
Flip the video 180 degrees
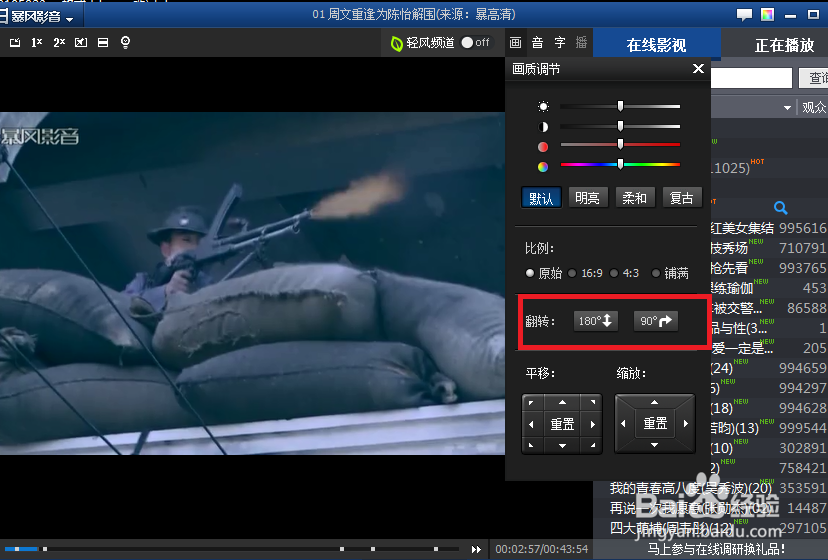pyautogui.click(x=596, y=321)
